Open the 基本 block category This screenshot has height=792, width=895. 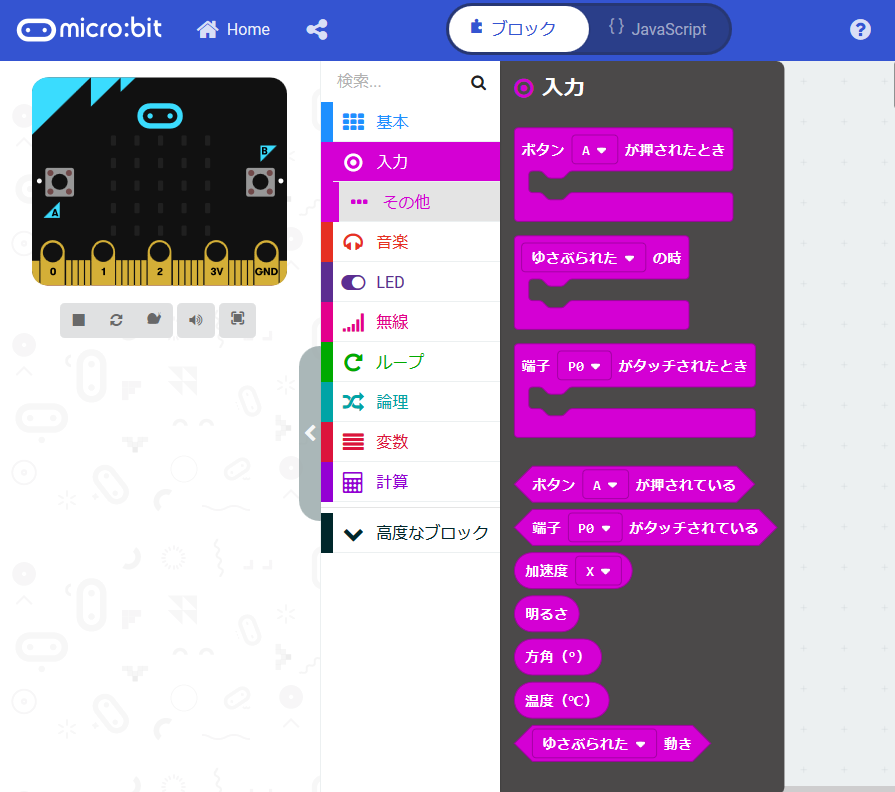(410, 122)
